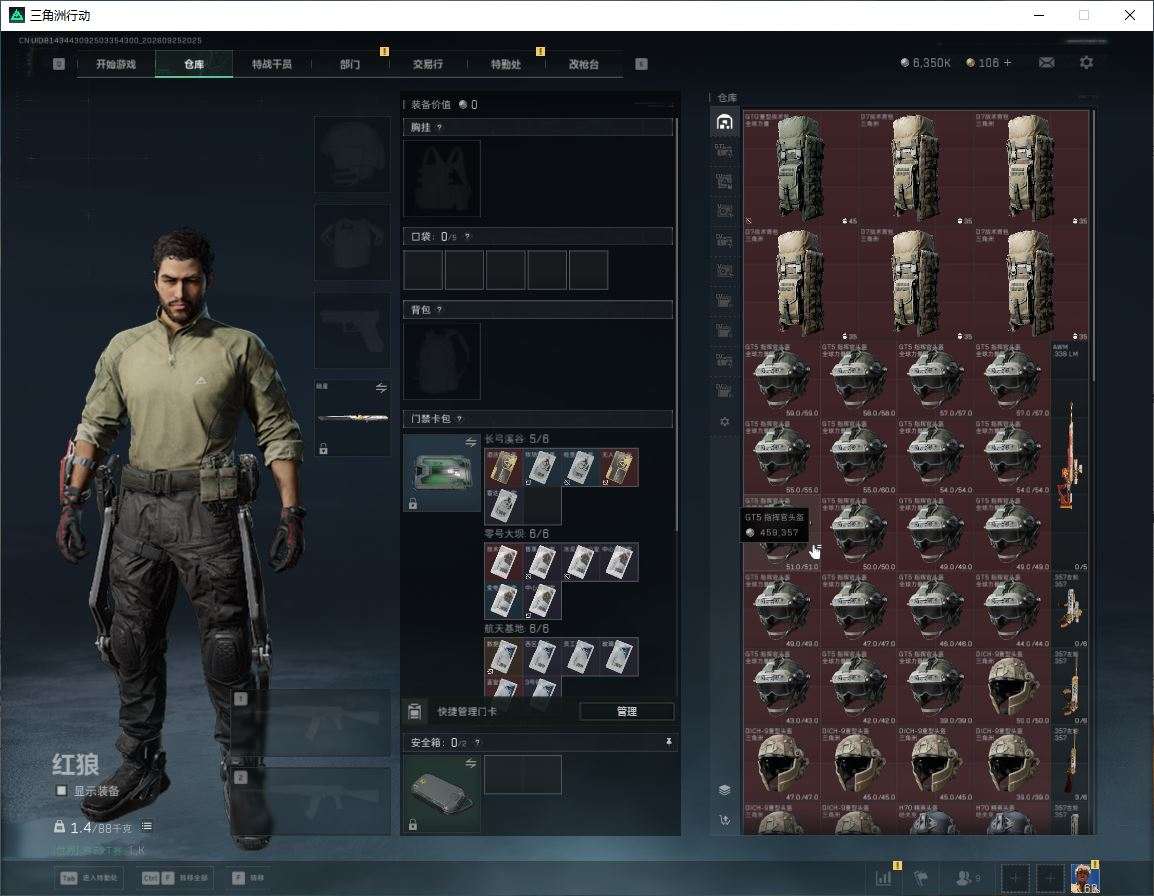
Task: Click the F shortcut hint at bottom
Action: [248, 878]
